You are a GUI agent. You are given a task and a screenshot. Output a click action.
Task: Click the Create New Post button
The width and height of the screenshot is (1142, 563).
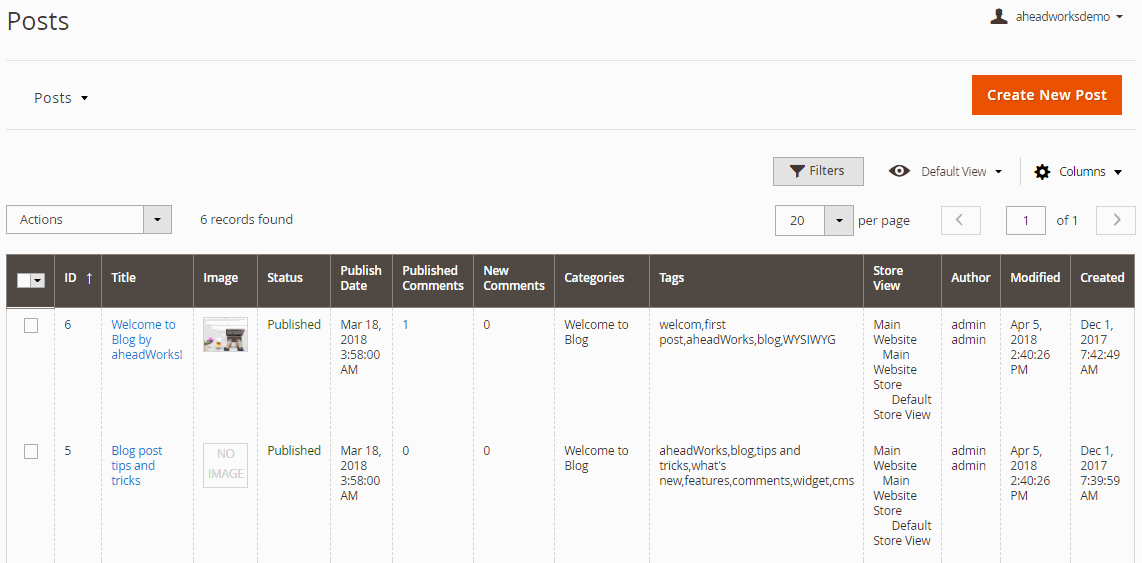1047,95
